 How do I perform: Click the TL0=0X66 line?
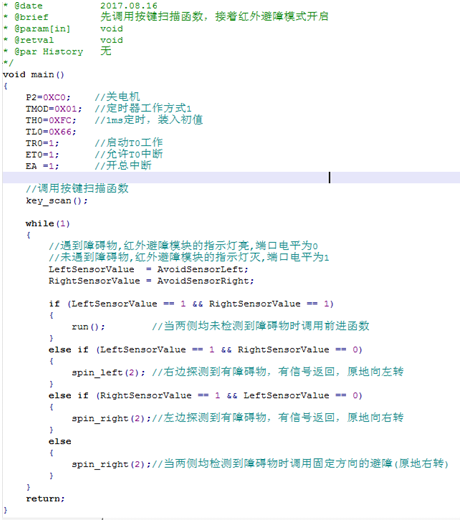(51, 132)
